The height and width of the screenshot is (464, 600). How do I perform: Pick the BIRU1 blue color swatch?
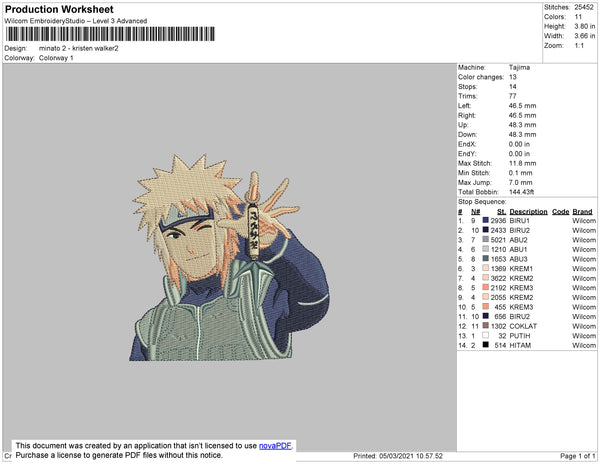pos(486,221)
